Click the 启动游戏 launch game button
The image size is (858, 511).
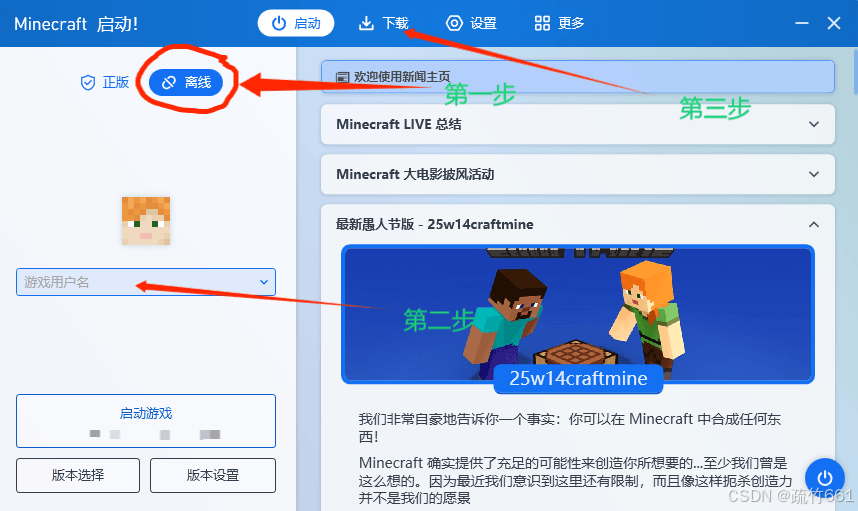coord(146,421)
